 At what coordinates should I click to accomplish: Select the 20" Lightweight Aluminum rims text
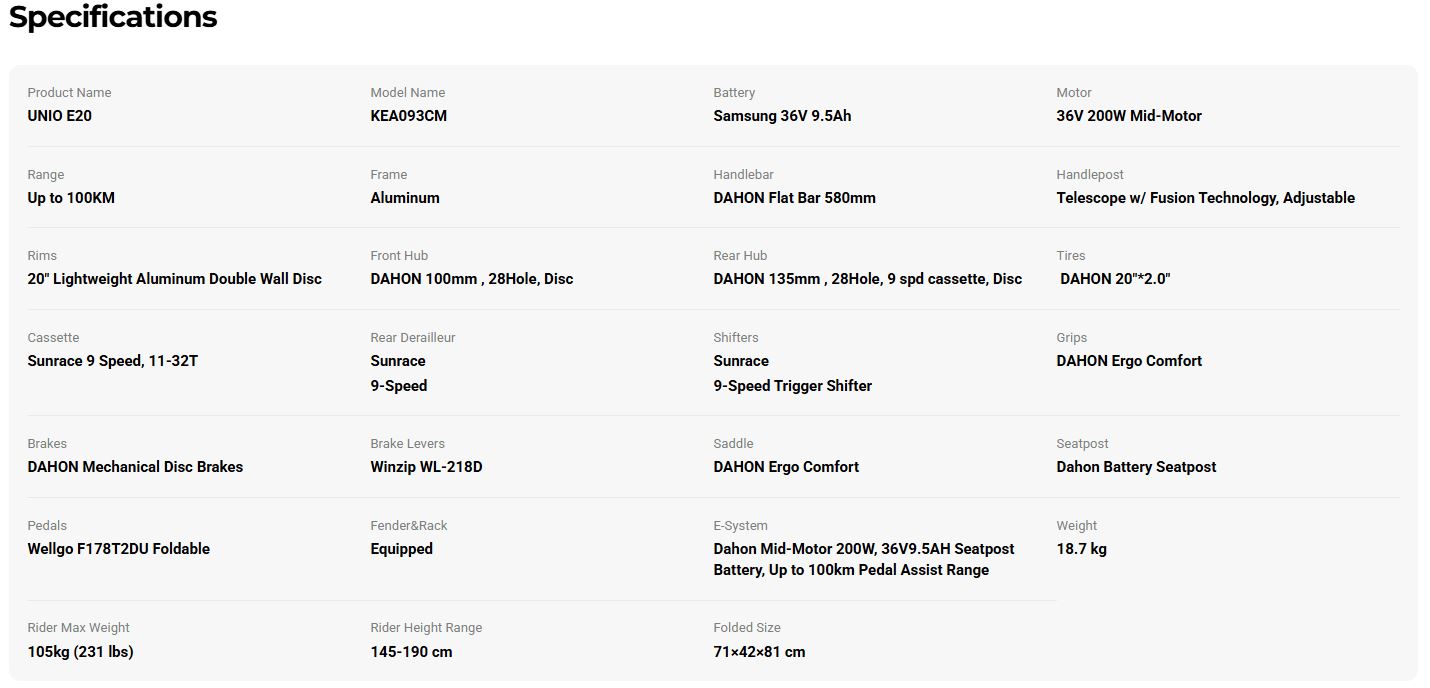175,279
